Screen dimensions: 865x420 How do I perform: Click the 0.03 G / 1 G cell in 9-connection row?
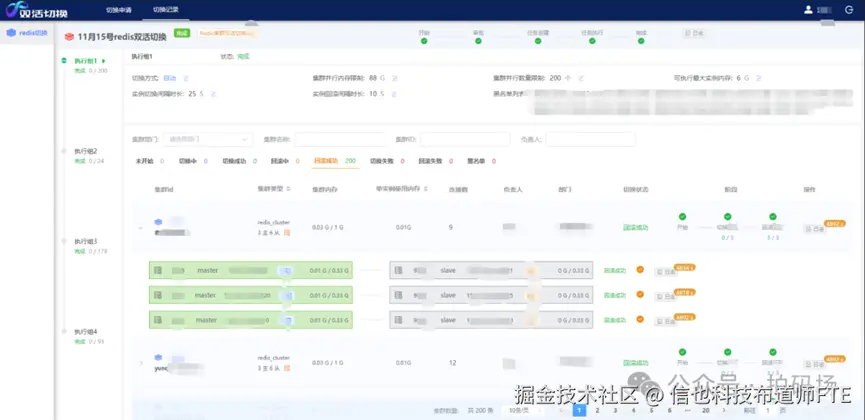(328, 227)
